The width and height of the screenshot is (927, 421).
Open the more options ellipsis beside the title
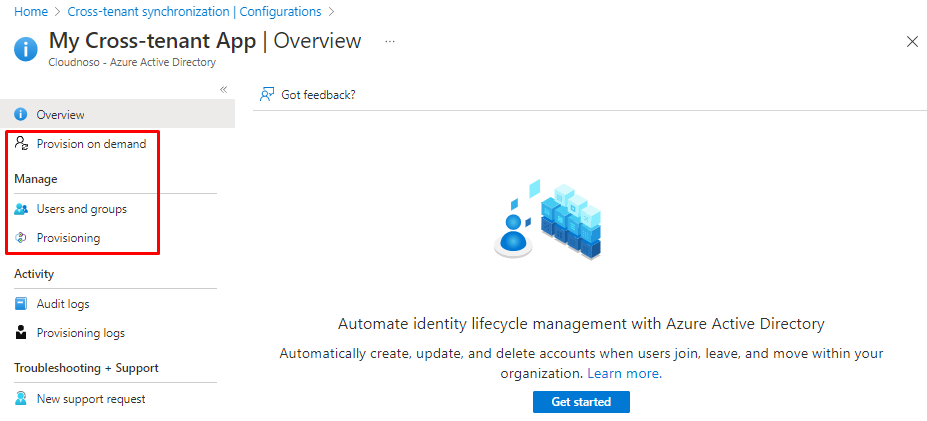[x=390, y=42]
